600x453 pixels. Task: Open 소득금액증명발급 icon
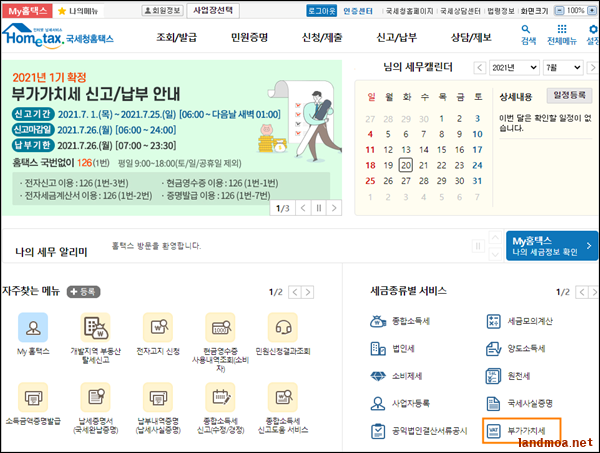click(33, 397)
